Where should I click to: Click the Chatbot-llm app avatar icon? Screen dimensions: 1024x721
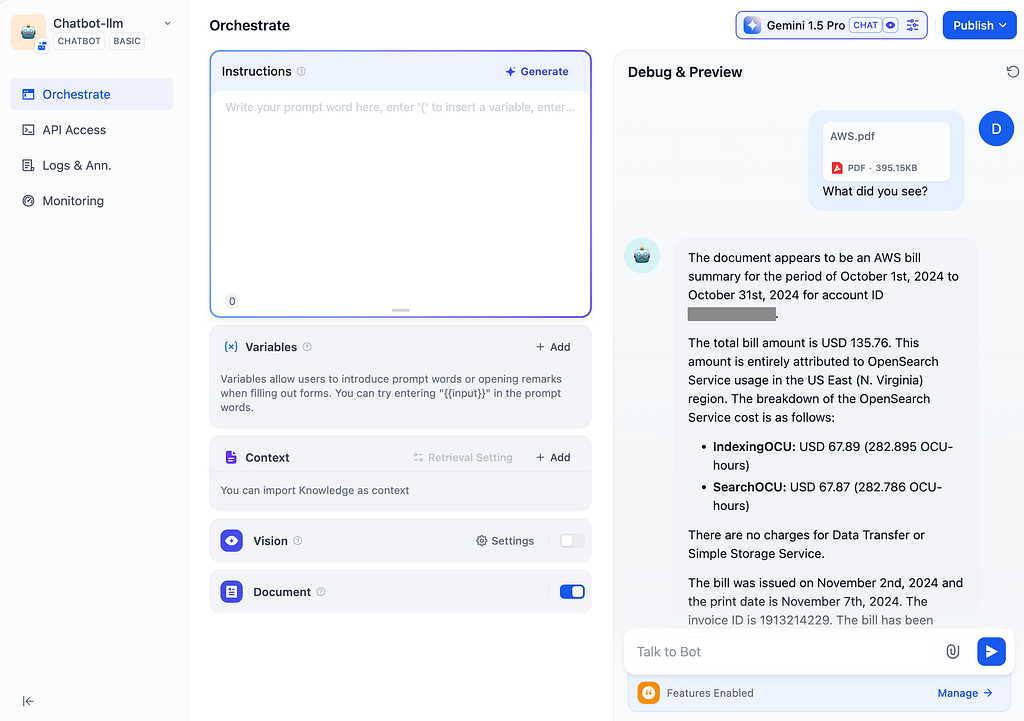point(28,32)
